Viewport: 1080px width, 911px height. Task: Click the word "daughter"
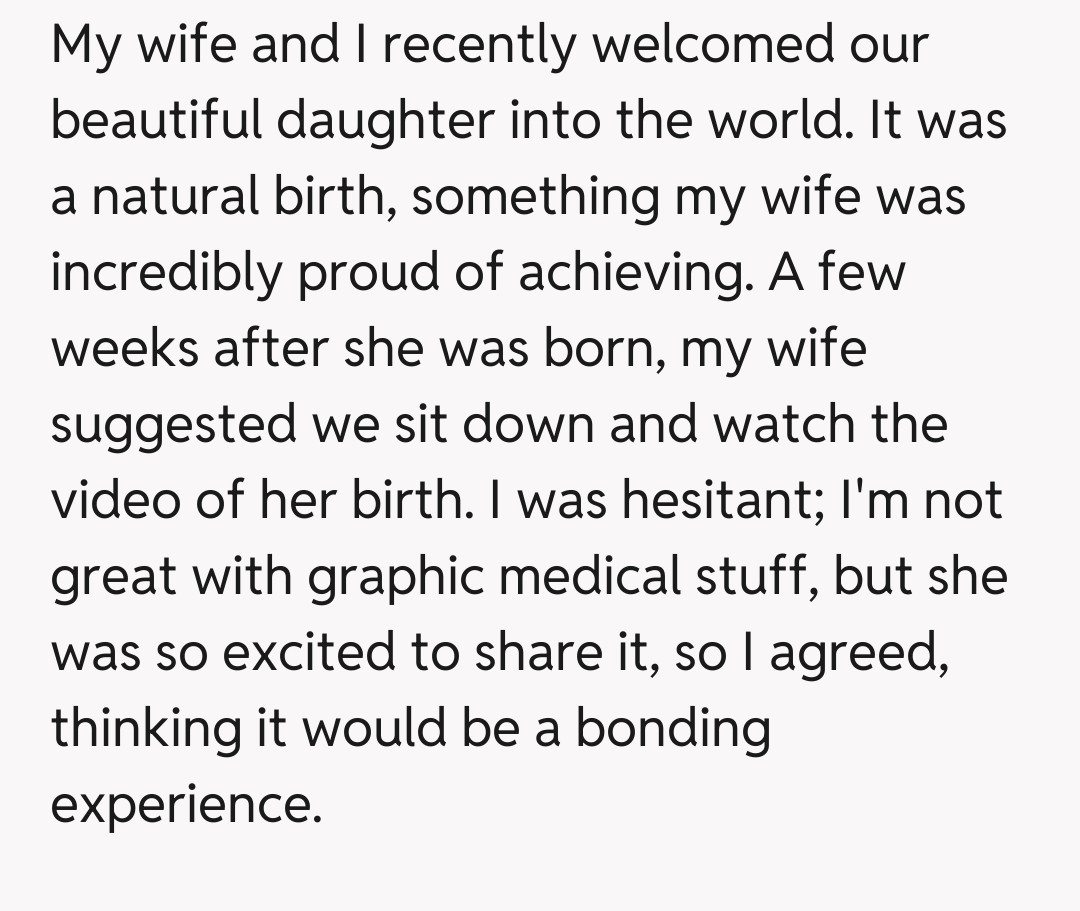tap(386, 121)
